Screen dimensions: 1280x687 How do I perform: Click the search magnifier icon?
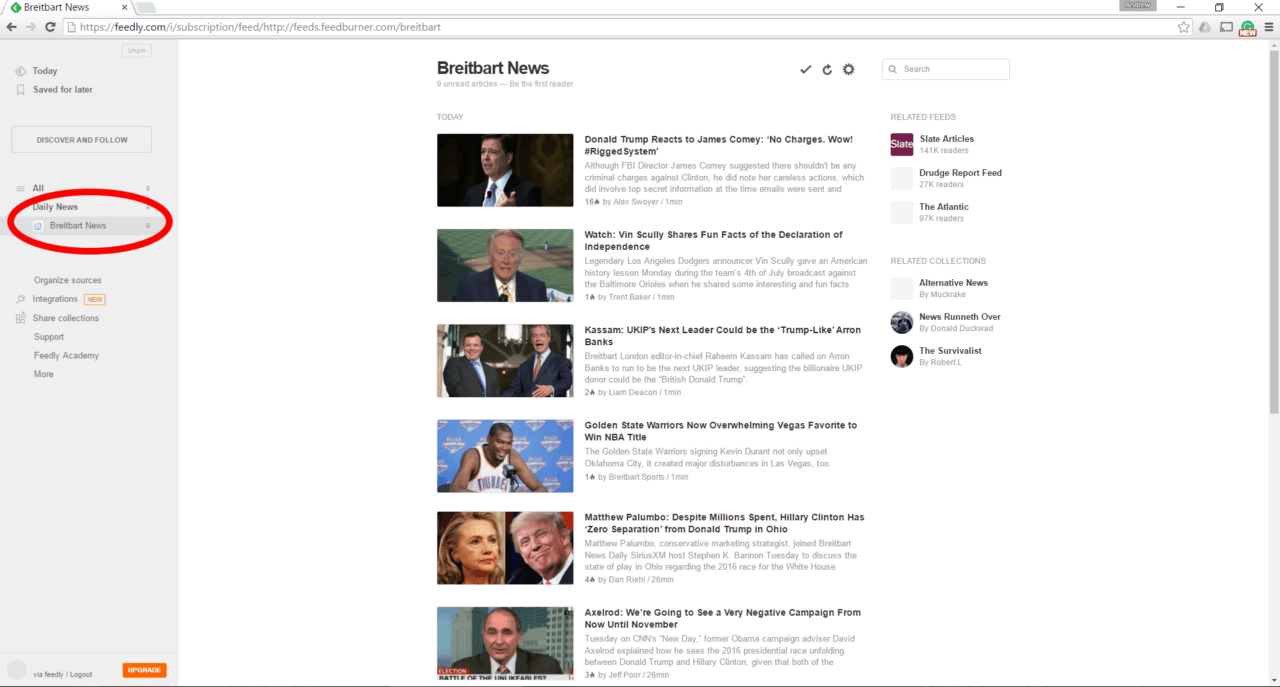click(x=893, y=69)
